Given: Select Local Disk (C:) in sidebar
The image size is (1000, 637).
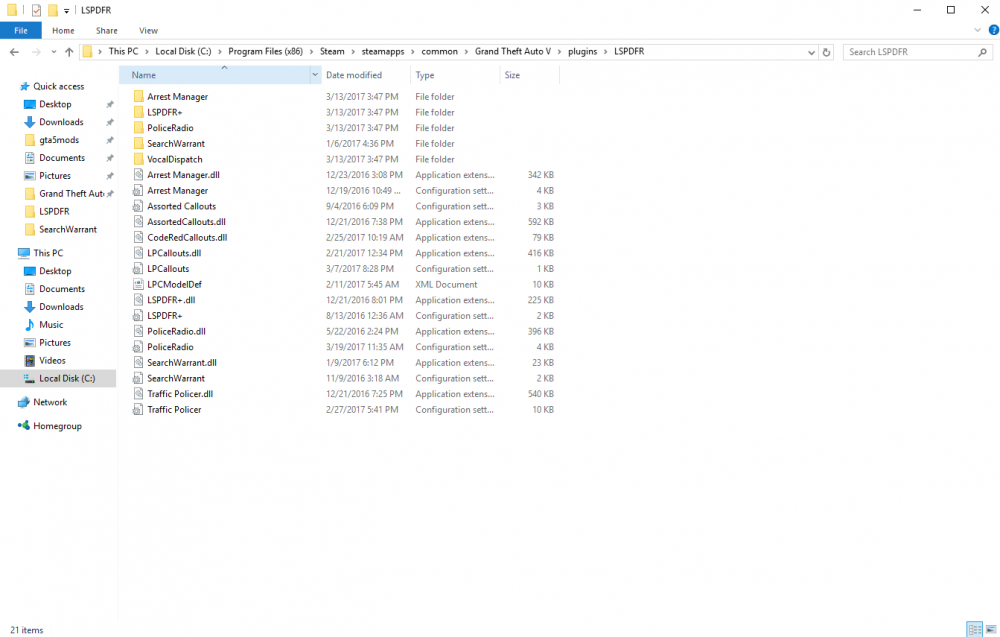Looking at the screenshot, I should 67,378.
